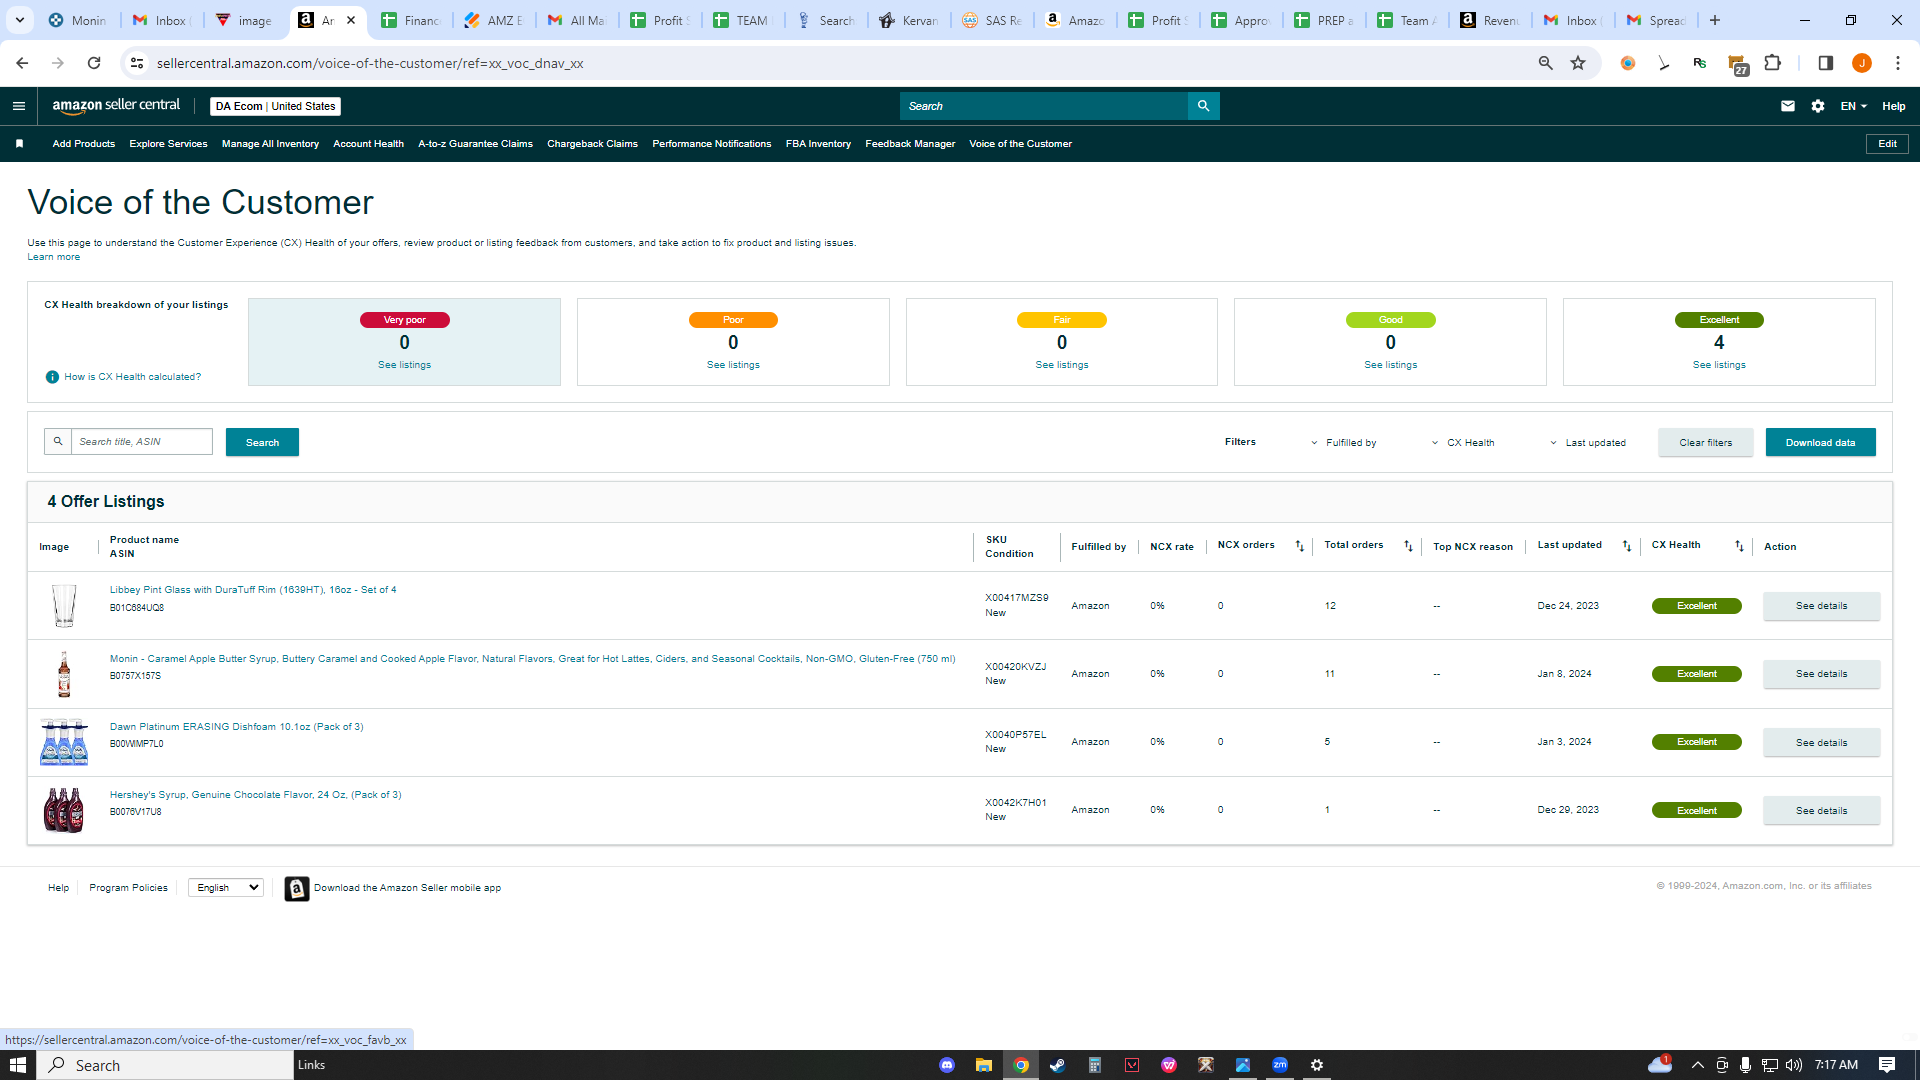Image resolution: width=1920 pixels, height=1080 pixels.
Task: Sort by Last updated arrows
Action: (1627, 546)
